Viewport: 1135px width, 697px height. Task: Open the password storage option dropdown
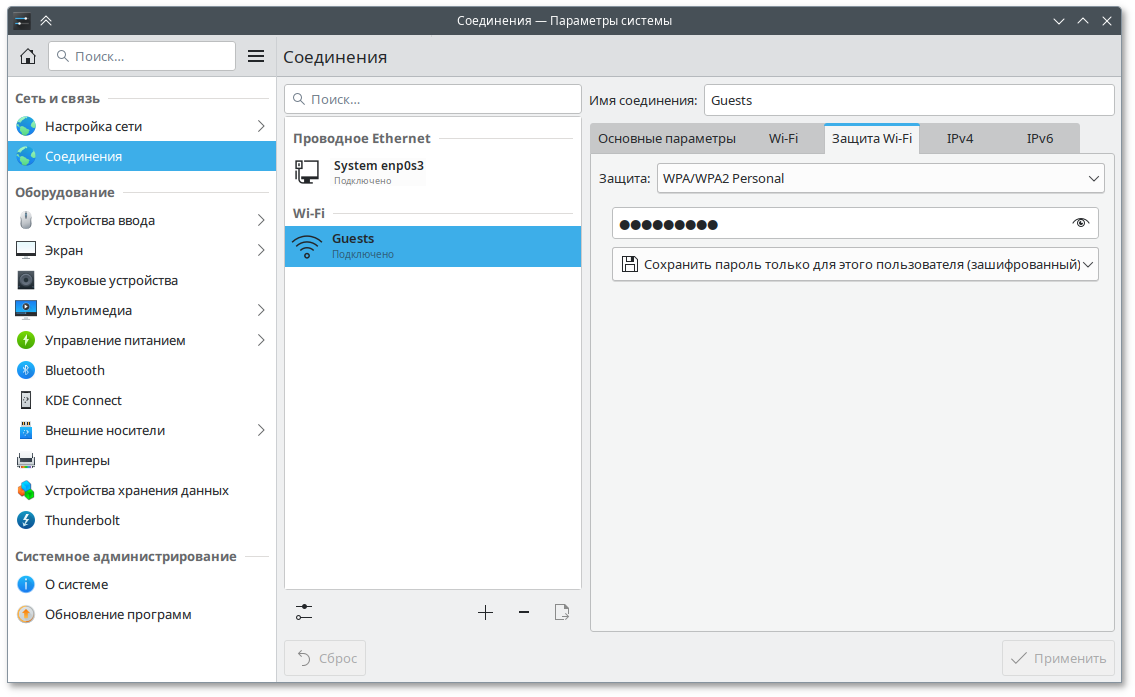coord(855,265)
